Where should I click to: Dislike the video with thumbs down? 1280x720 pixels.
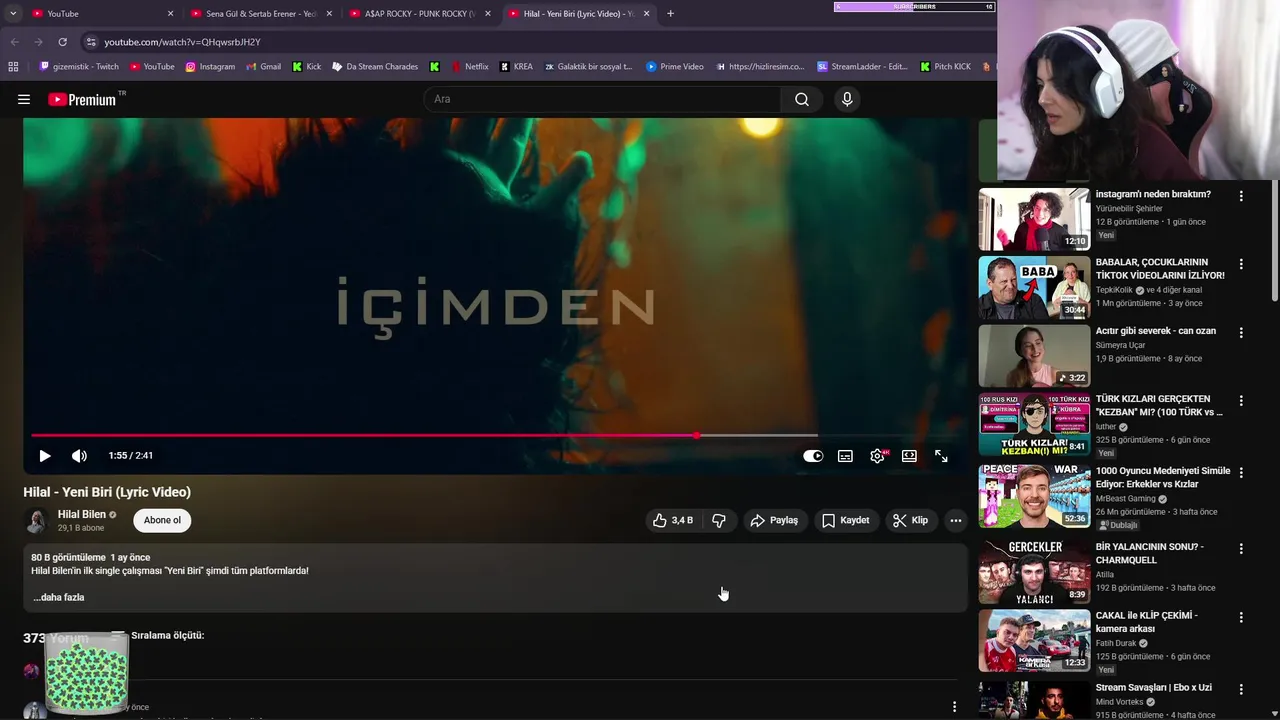click(x=719, y=520)
